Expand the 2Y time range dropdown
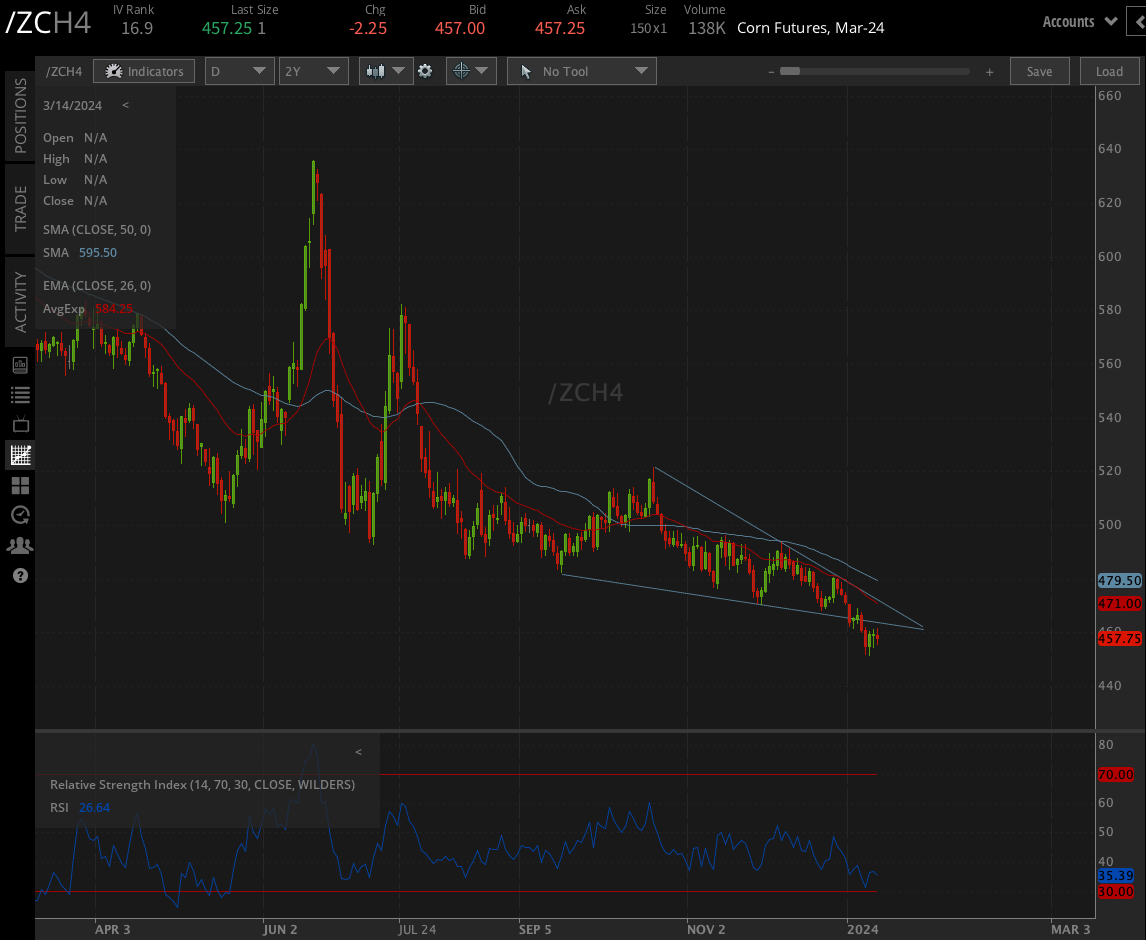This screenshot has width=1146, height=940. pos(313,71)
